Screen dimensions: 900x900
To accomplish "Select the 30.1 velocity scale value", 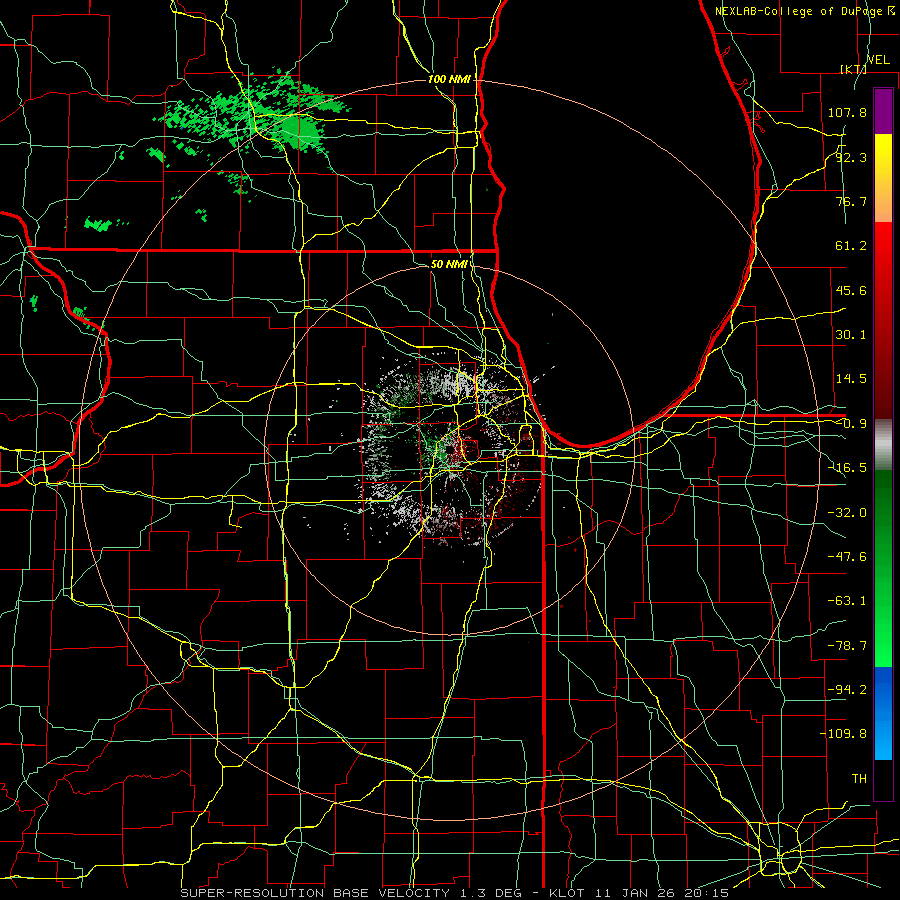I will [851, 335].
